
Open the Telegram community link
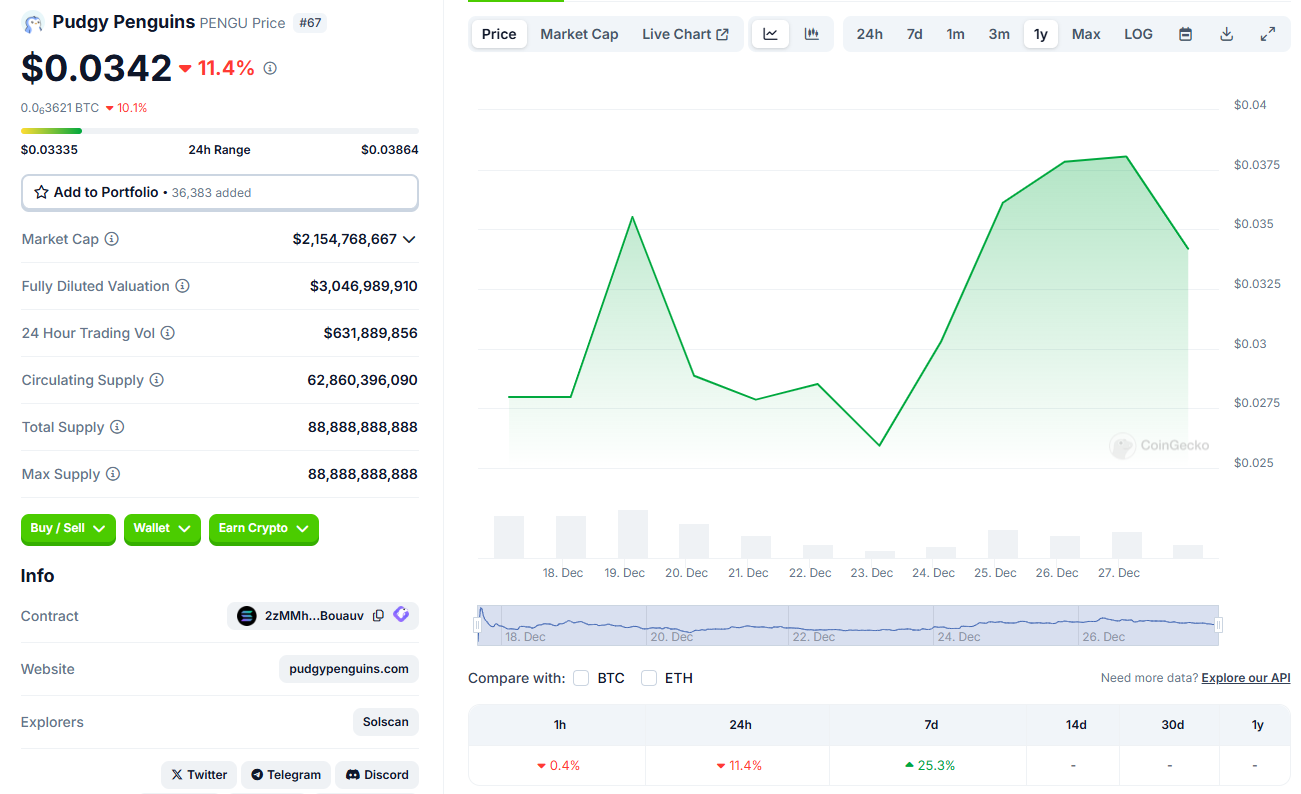(x=286, y=775)
